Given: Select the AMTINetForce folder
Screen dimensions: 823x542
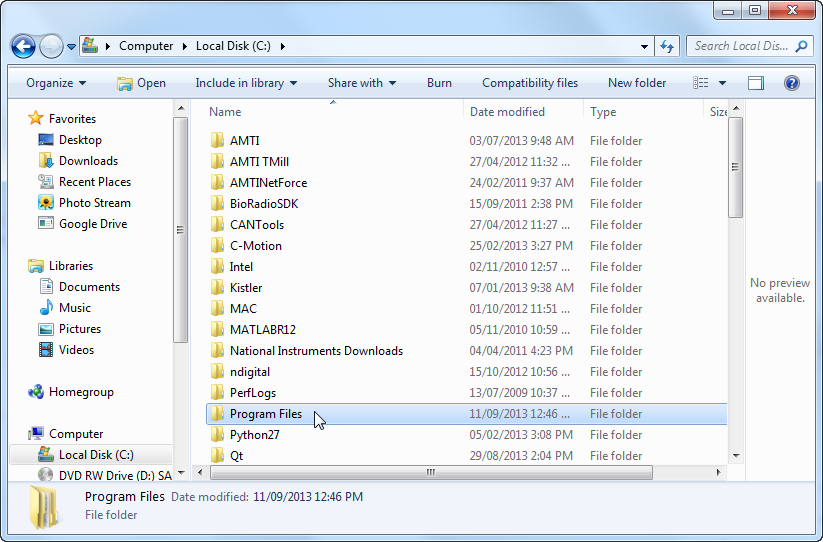Looking at the screenshot, I should (x=467, y=183).
